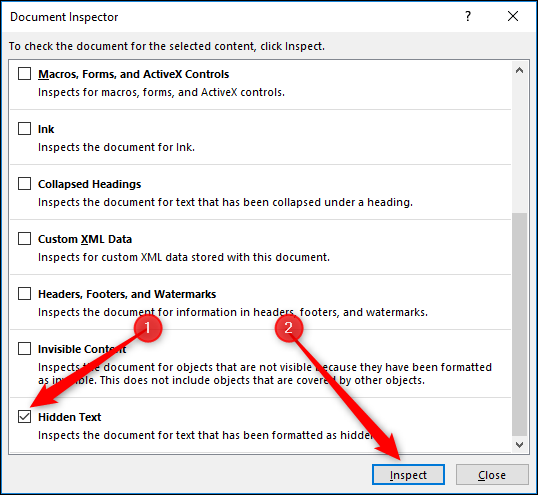This screenshot has height=495, width=538.
Task: Click the Close button
Action: coord(492,475)
